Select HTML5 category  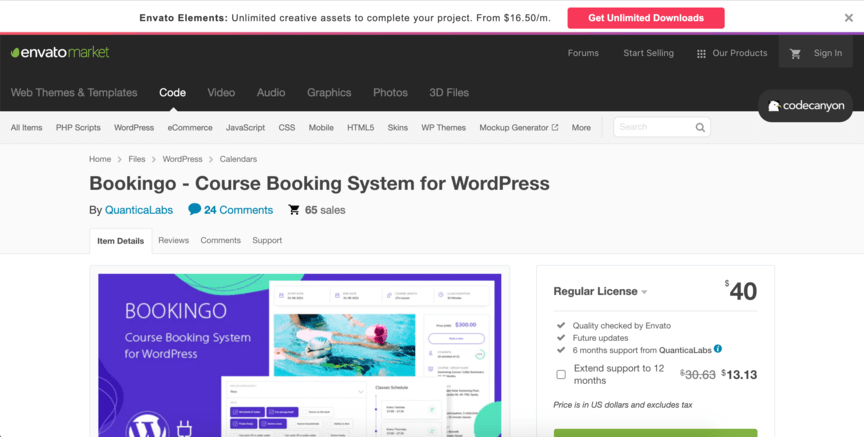360,127
